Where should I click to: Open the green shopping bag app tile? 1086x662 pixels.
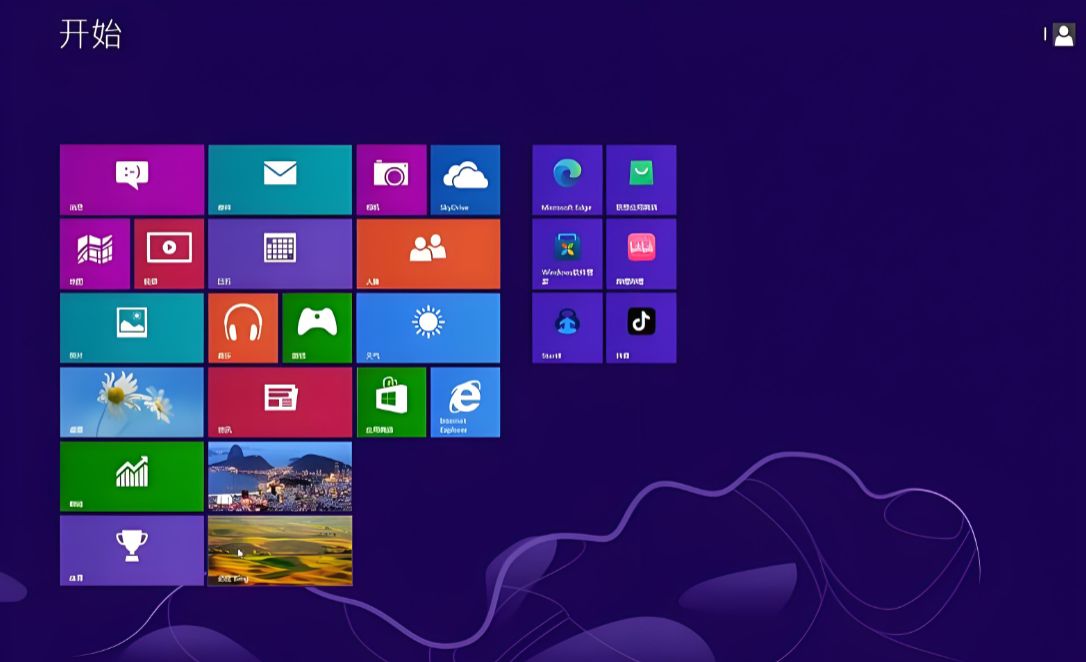[641, 179]
